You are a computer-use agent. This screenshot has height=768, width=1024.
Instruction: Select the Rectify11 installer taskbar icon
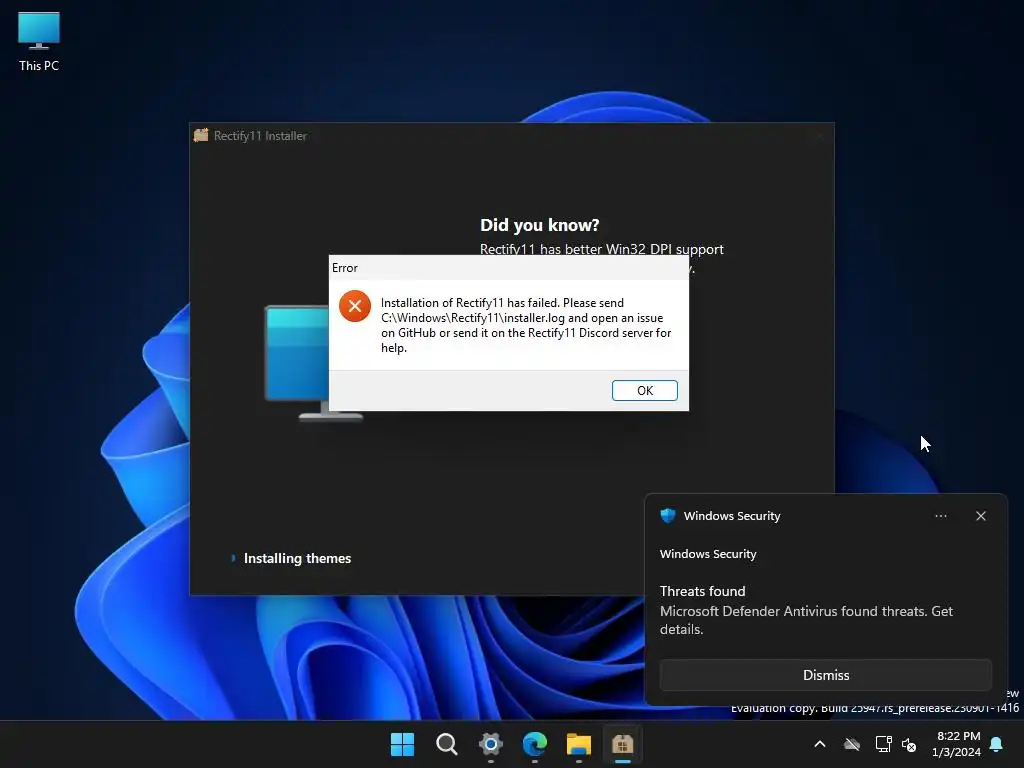coord(622,744)
